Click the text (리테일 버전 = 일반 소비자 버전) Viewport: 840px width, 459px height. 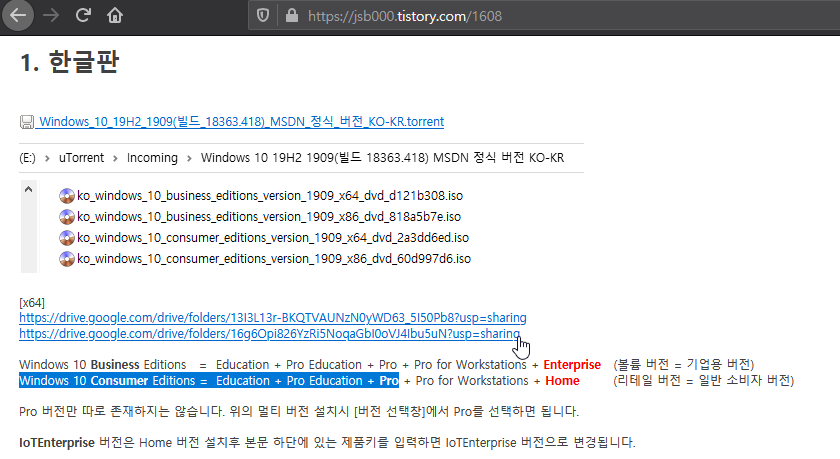click(703, 381)
